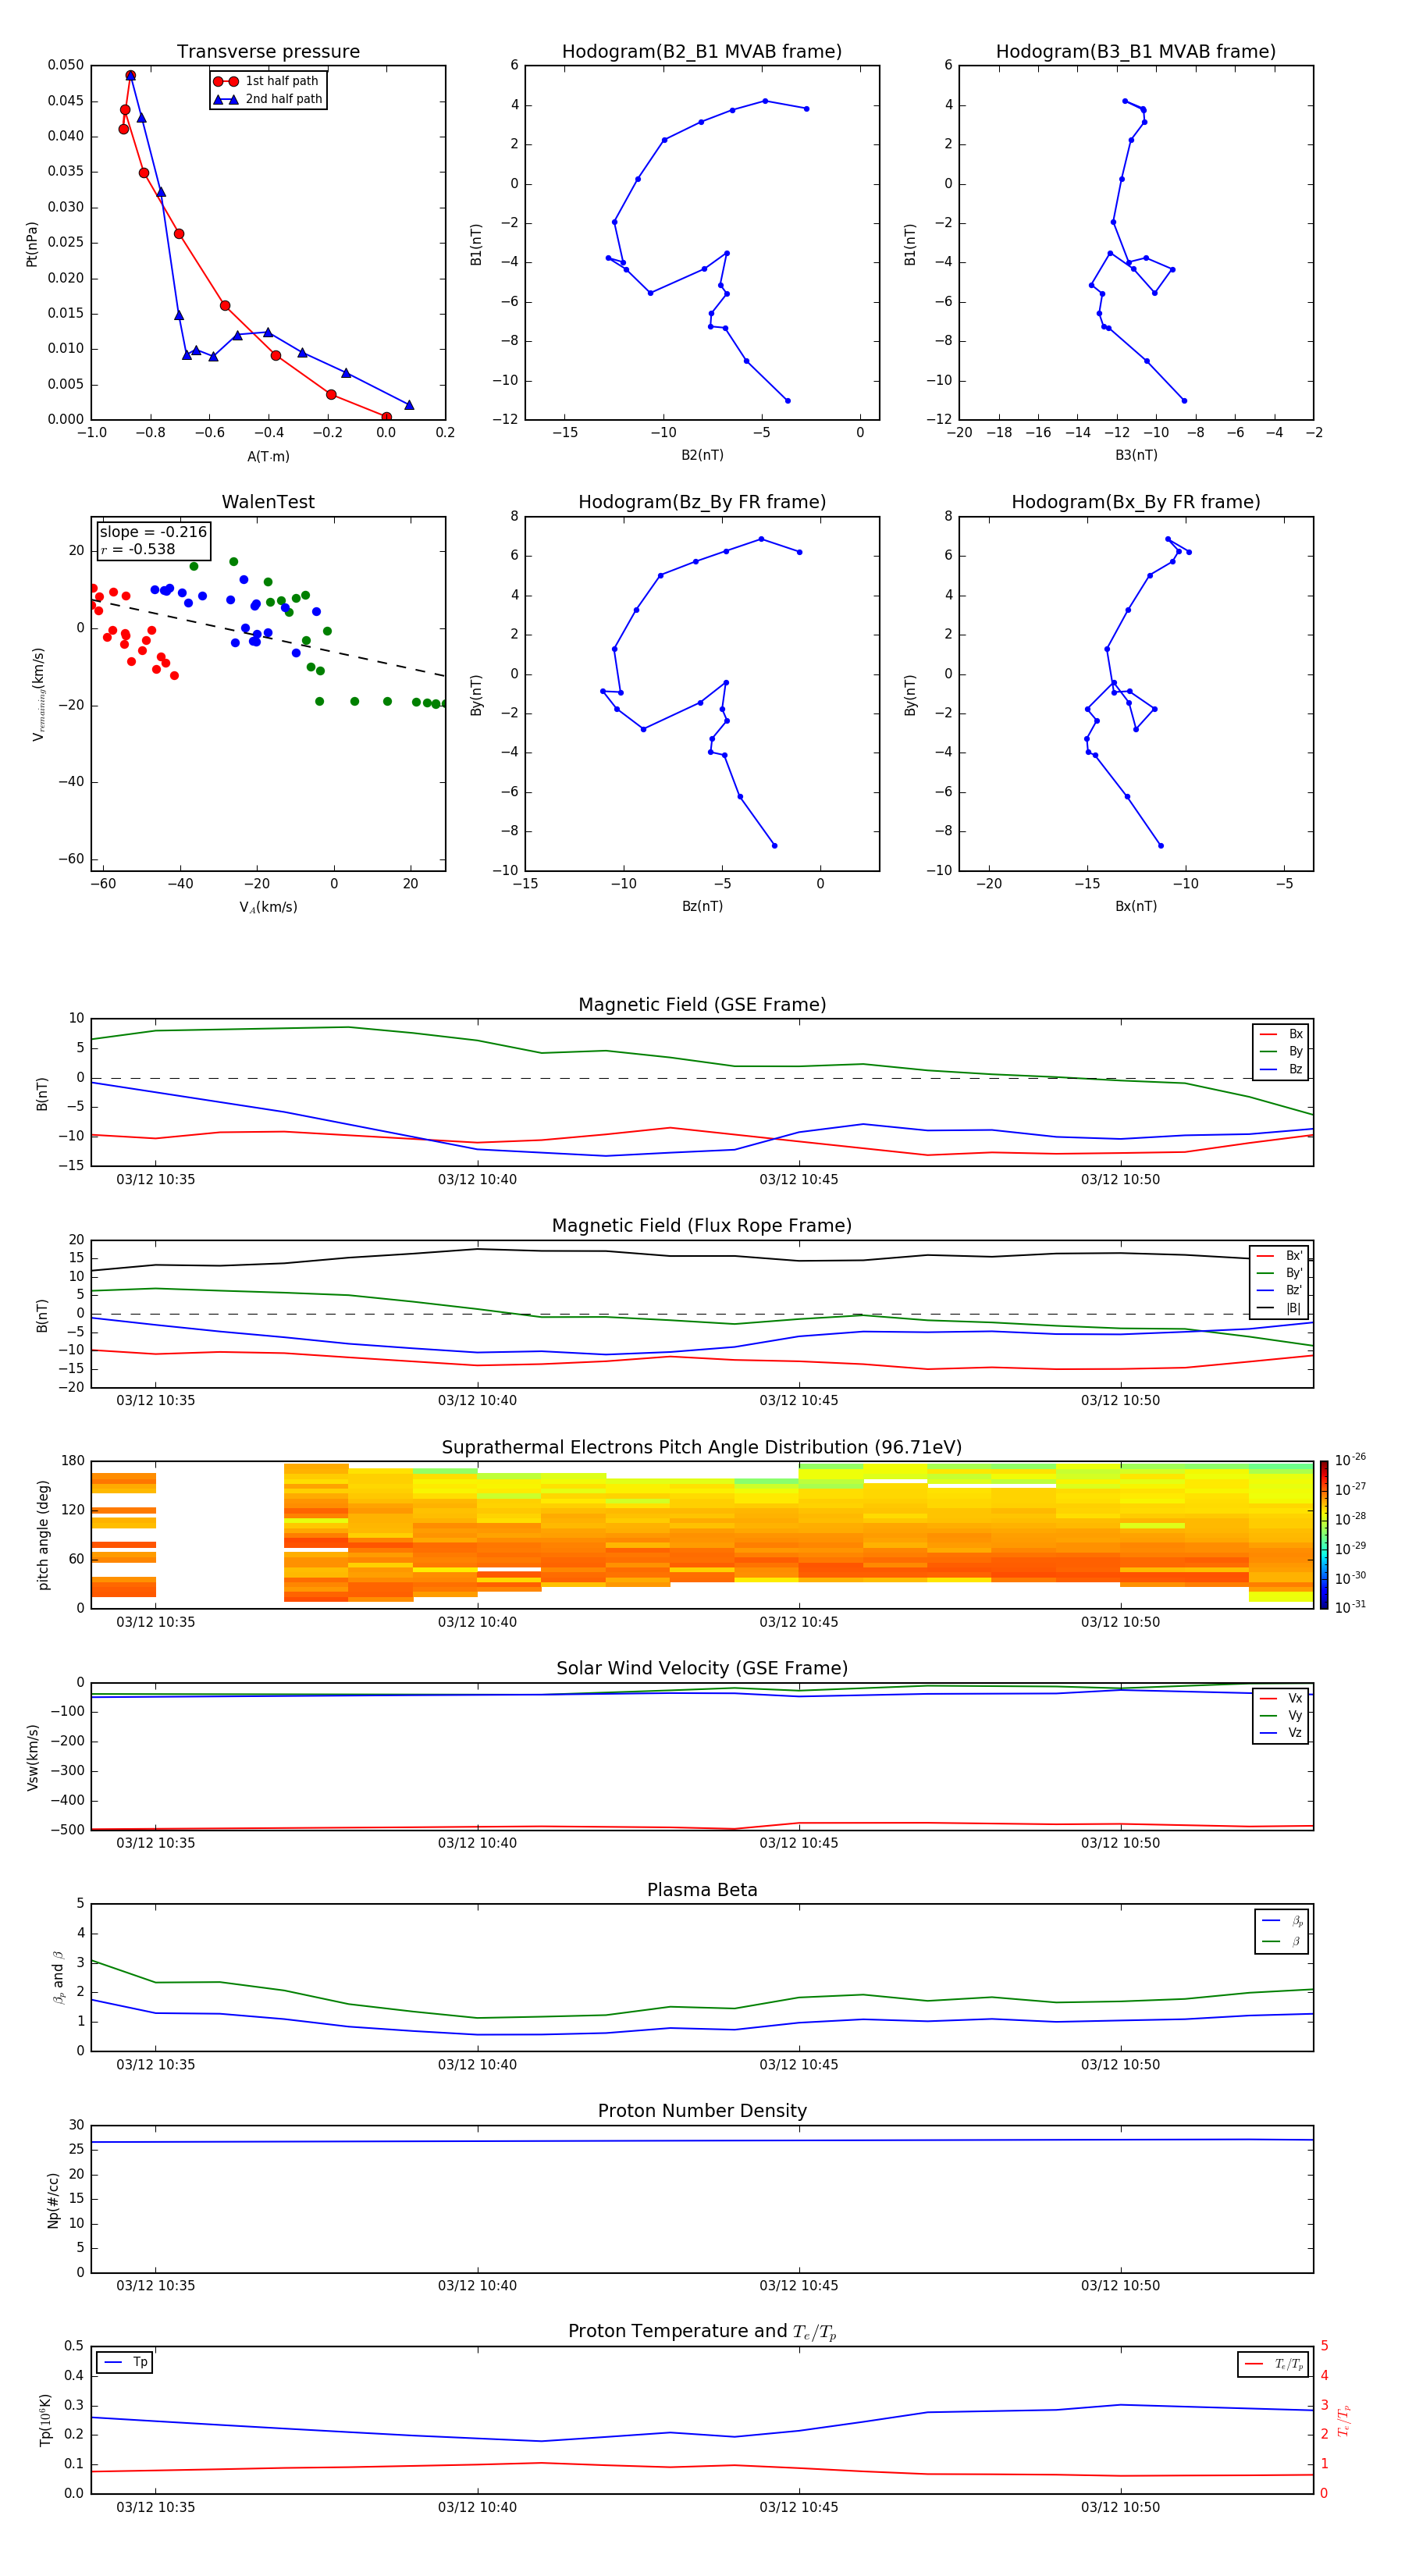Select the 10^-31 colorbar tick label
This screenshot has width=1405, height=2576.
1351,1607
